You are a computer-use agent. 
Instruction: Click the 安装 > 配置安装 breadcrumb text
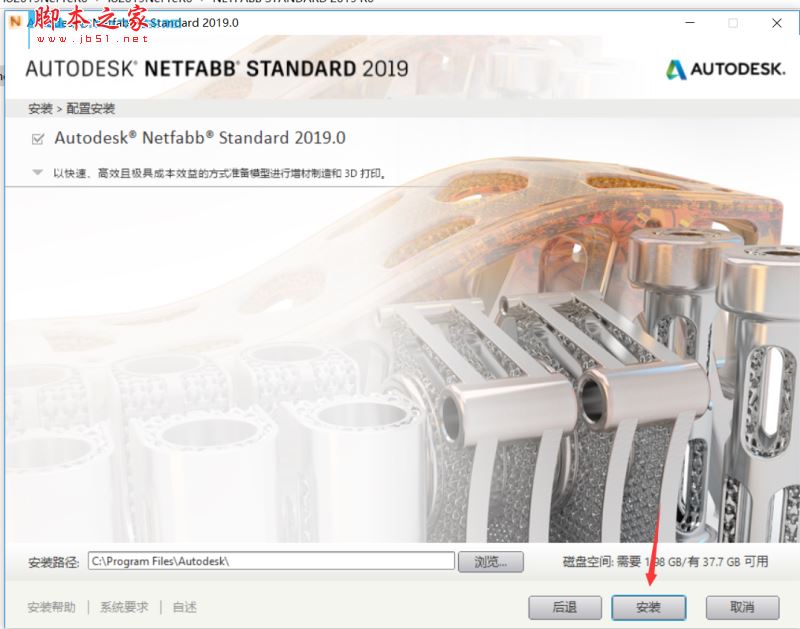(x=71, y=109)
